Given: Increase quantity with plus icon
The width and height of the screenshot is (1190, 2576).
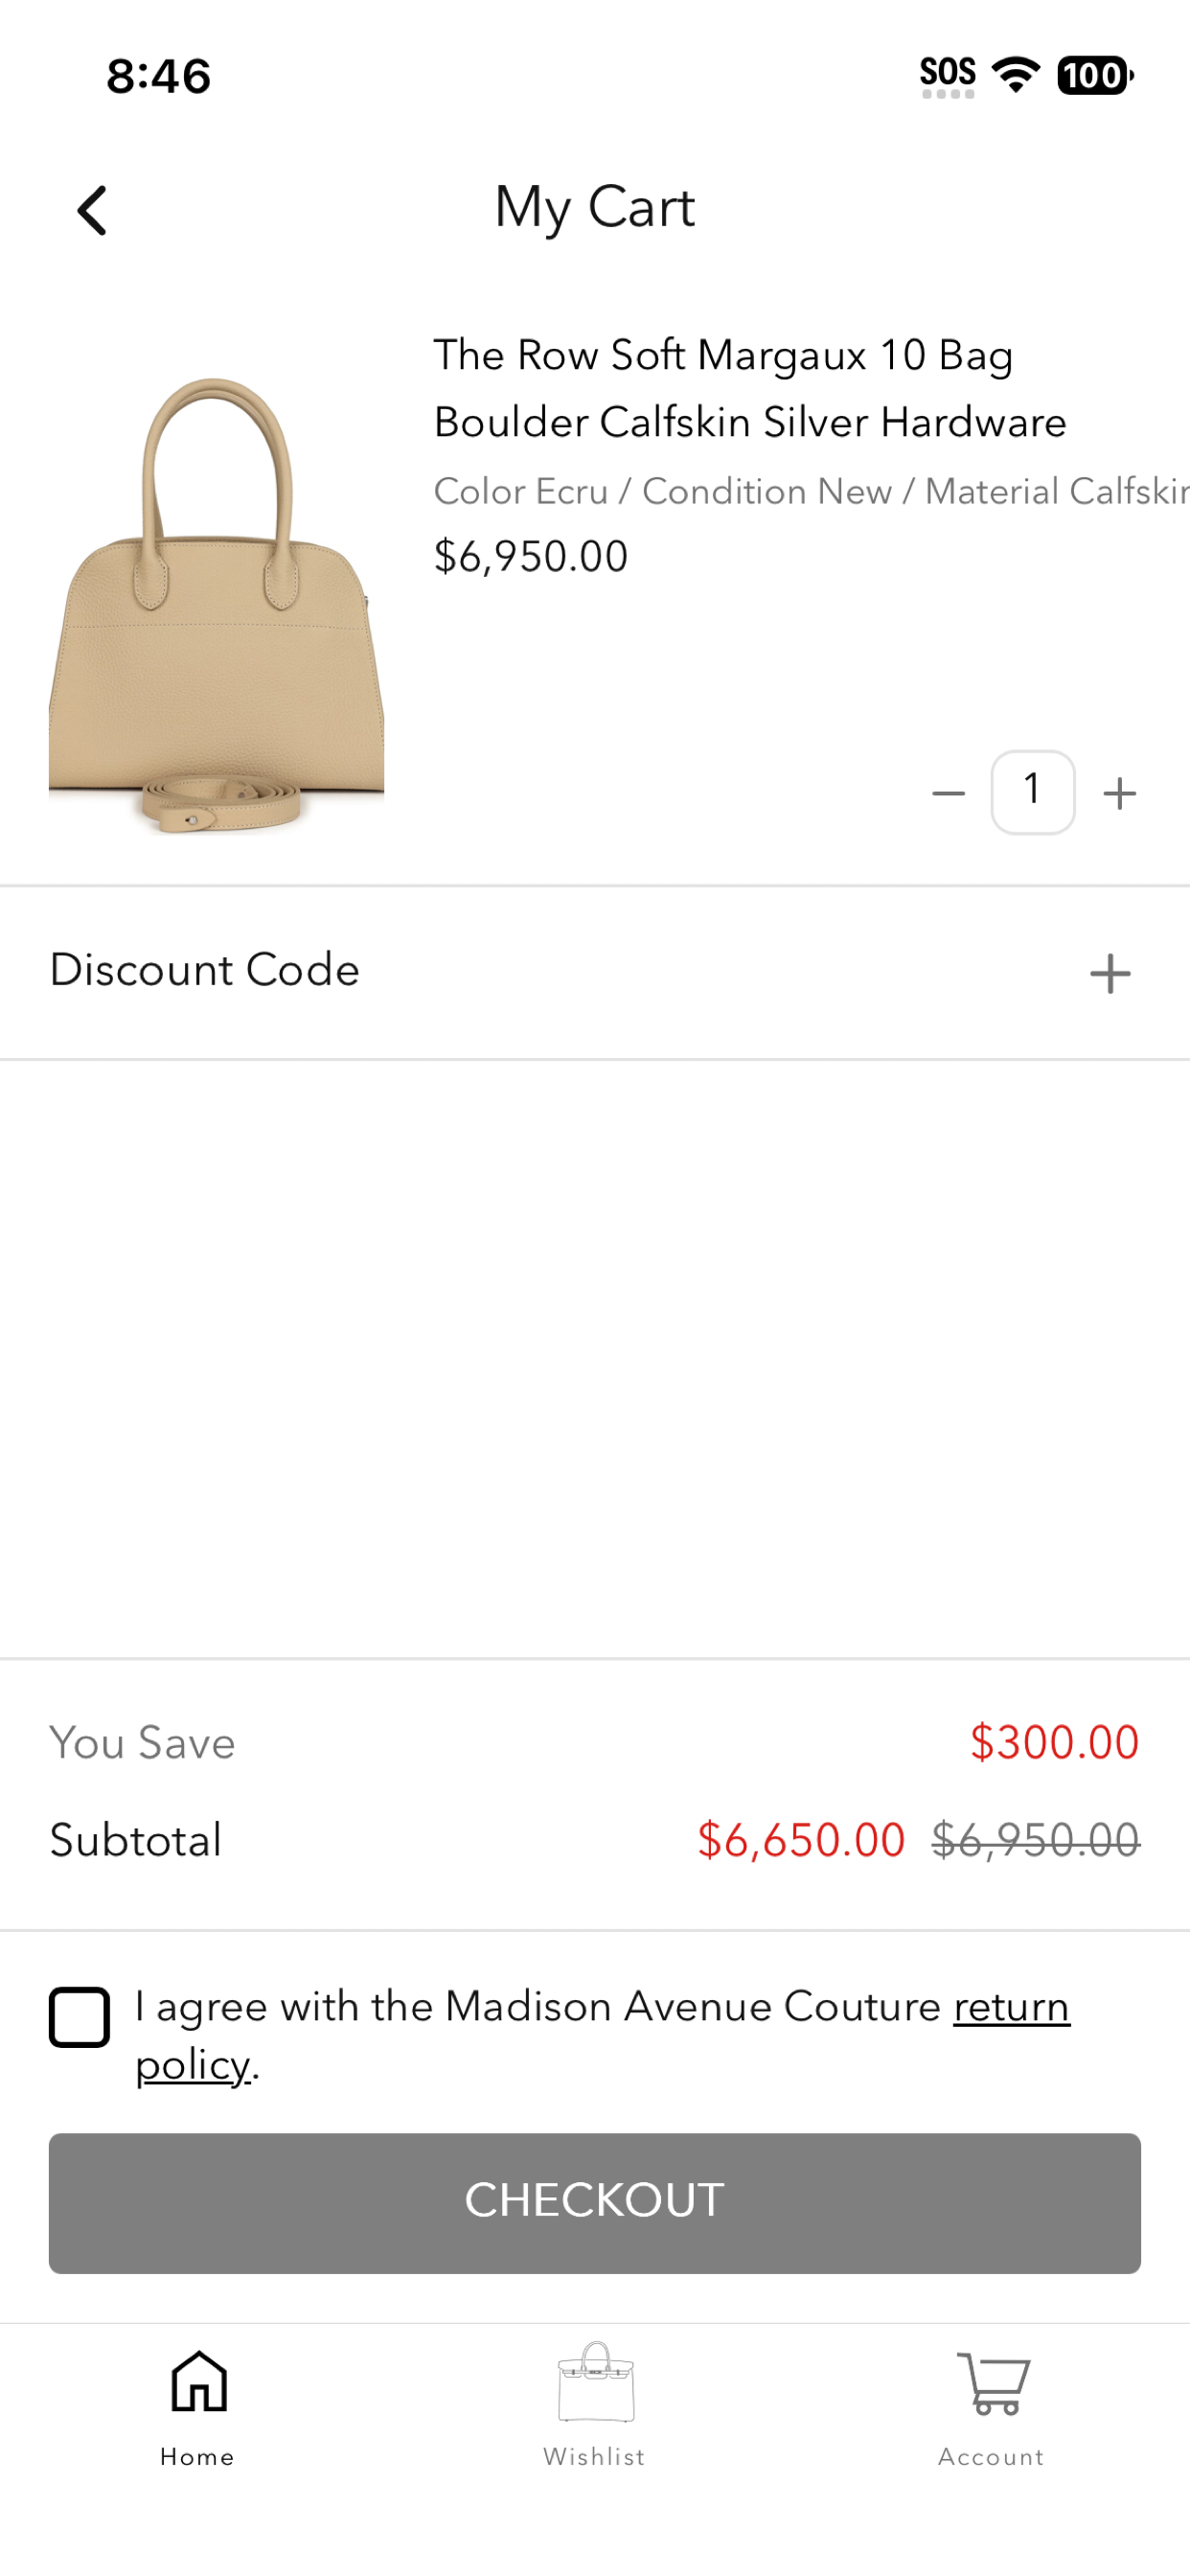Looking at the screenshot, I should pyautogui.click(x=1119, y=794).
